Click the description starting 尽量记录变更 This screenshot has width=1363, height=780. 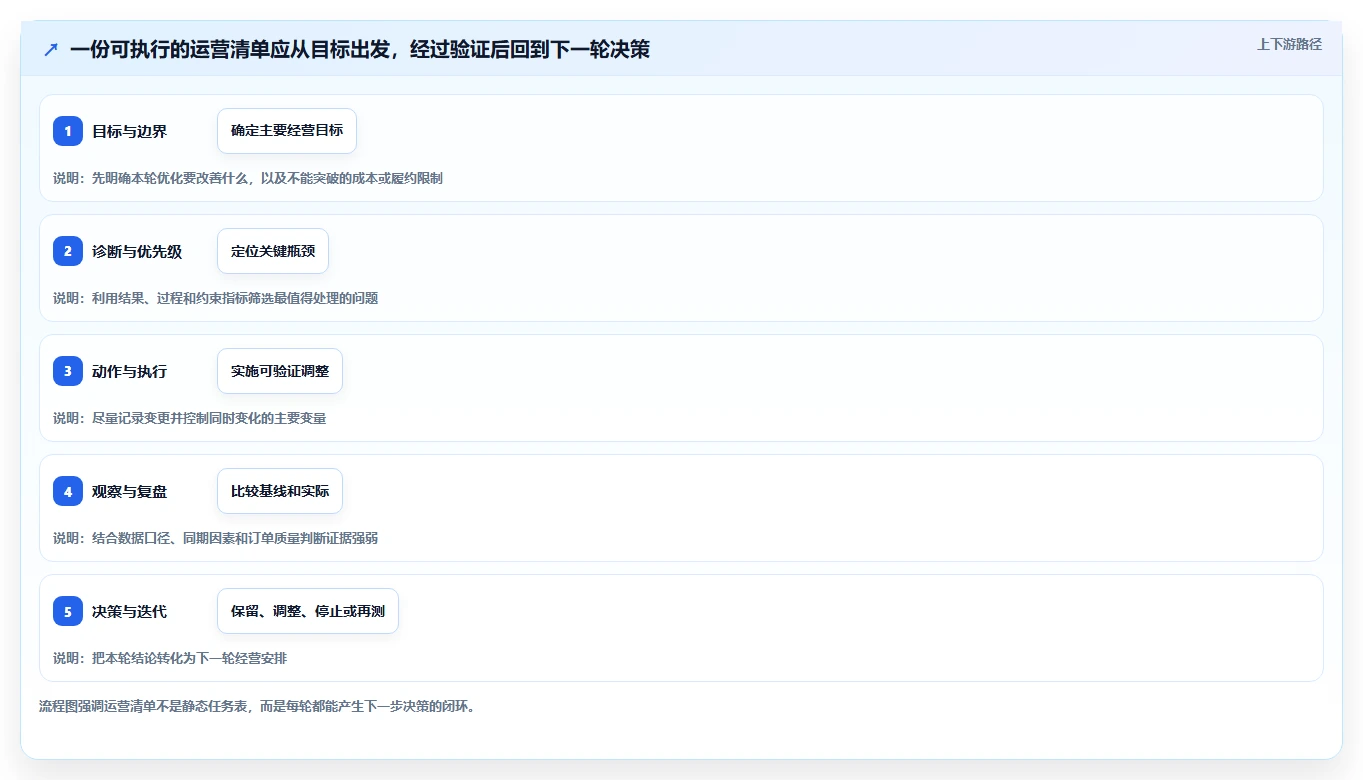(x=189, y=418)
